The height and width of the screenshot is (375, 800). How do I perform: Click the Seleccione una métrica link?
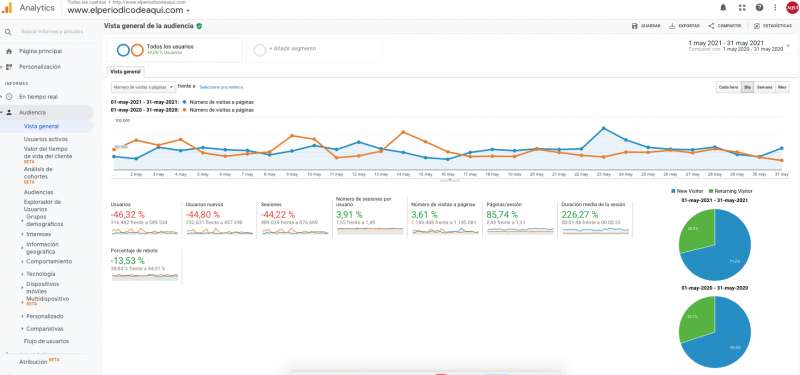click(221, 87)
